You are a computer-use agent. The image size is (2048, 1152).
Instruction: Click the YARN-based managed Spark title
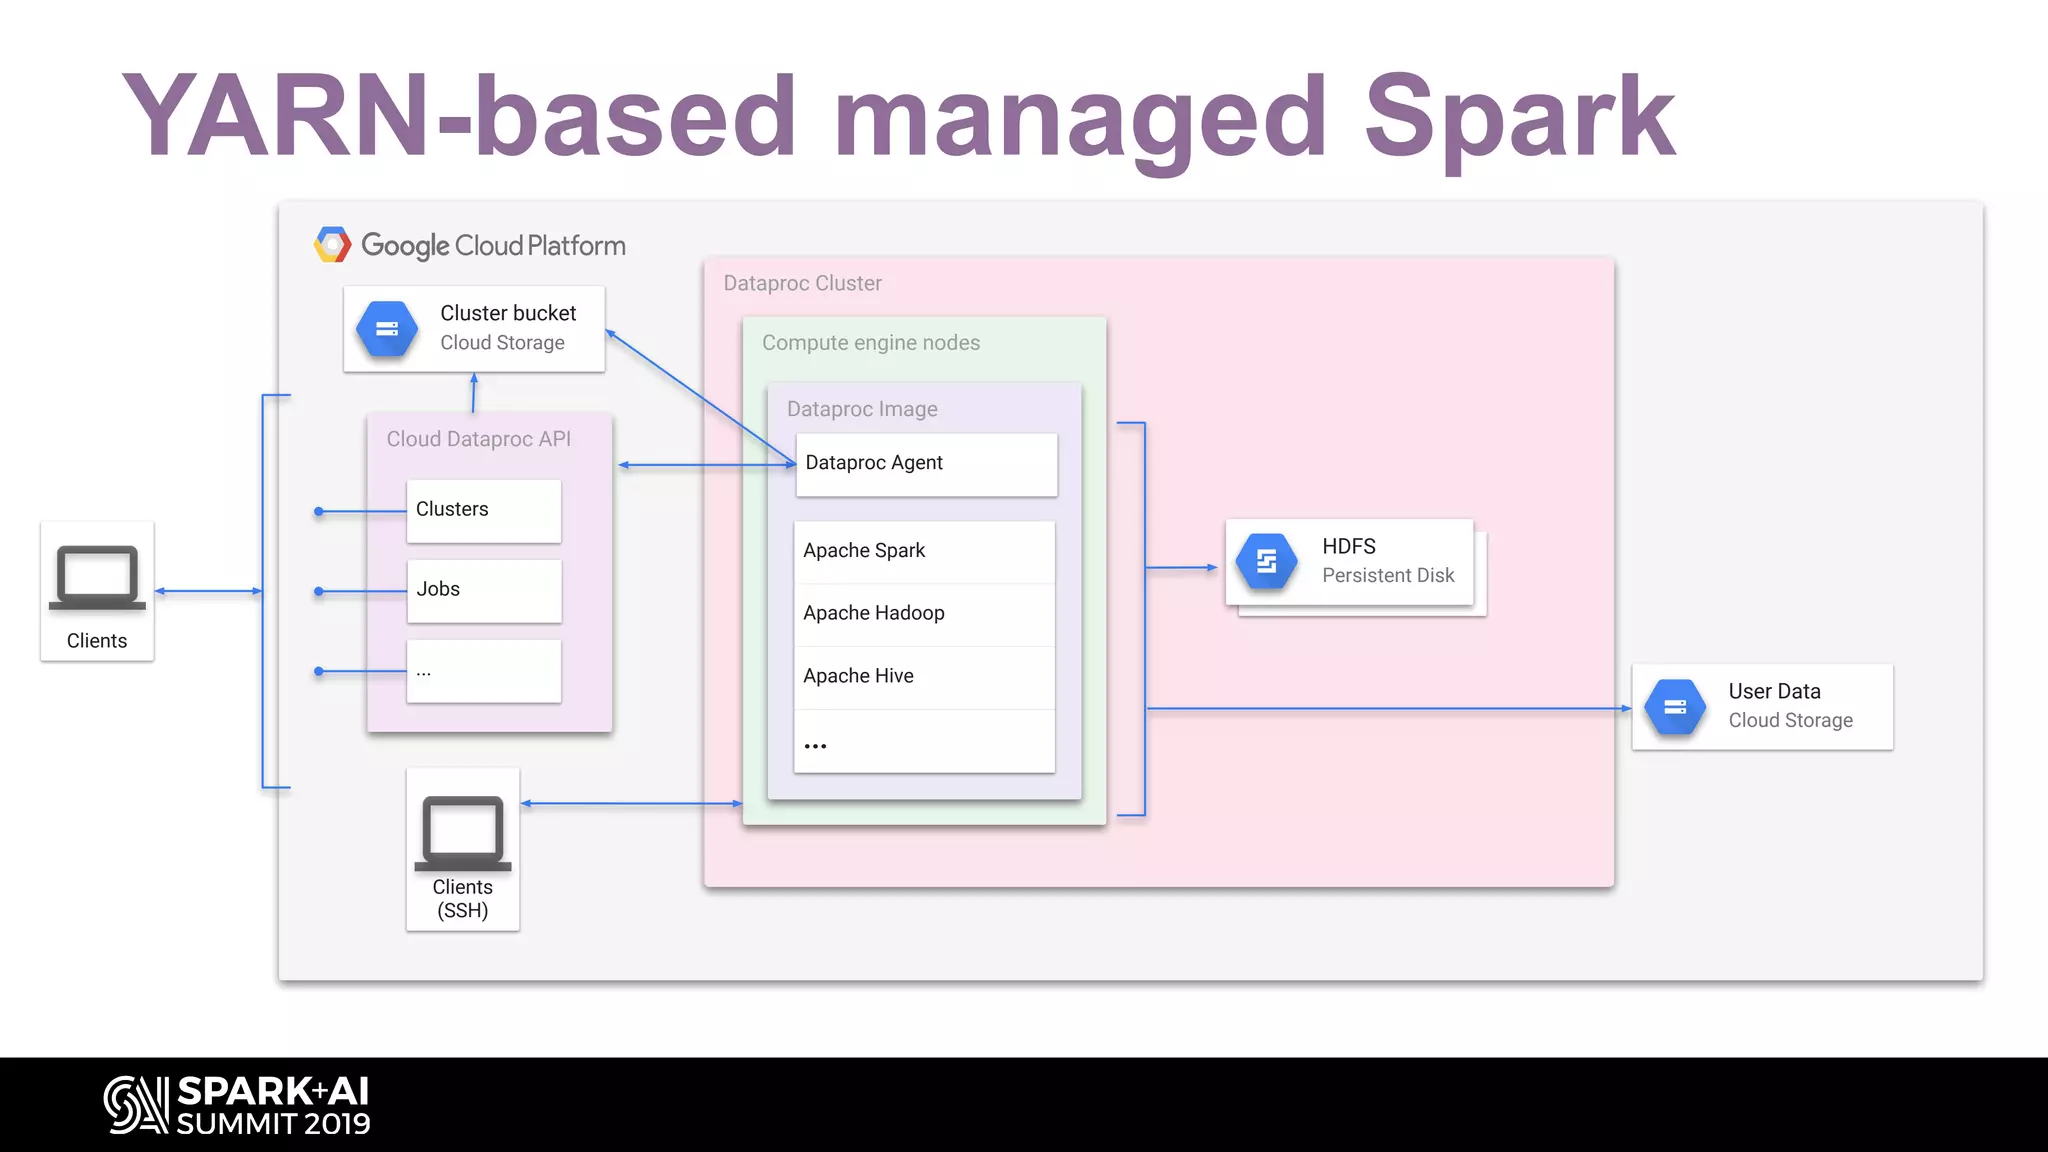point(897,118)
